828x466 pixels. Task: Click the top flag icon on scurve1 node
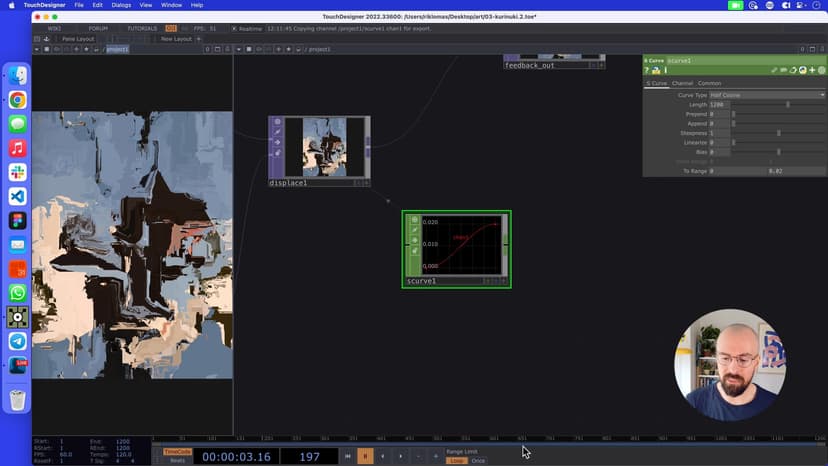click(414, 219)
